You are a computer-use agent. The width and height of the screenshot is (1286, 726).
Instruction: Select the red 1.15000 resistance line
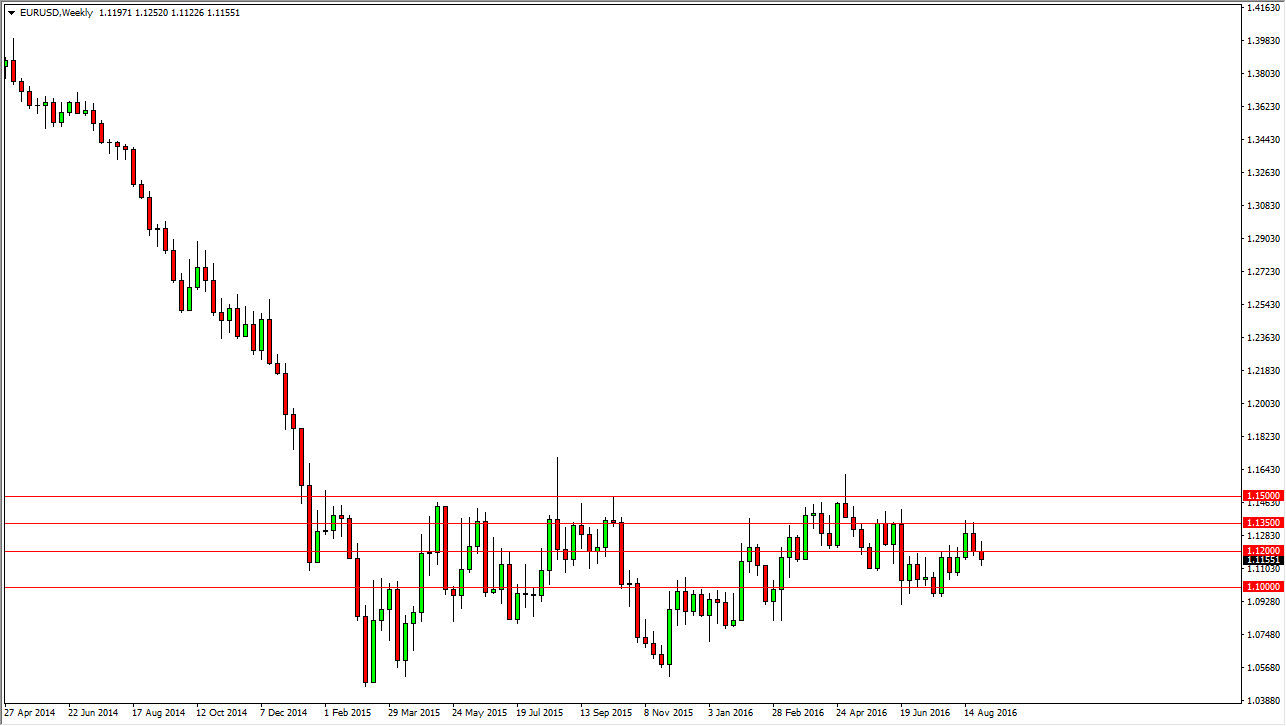[x=600, y=495]
